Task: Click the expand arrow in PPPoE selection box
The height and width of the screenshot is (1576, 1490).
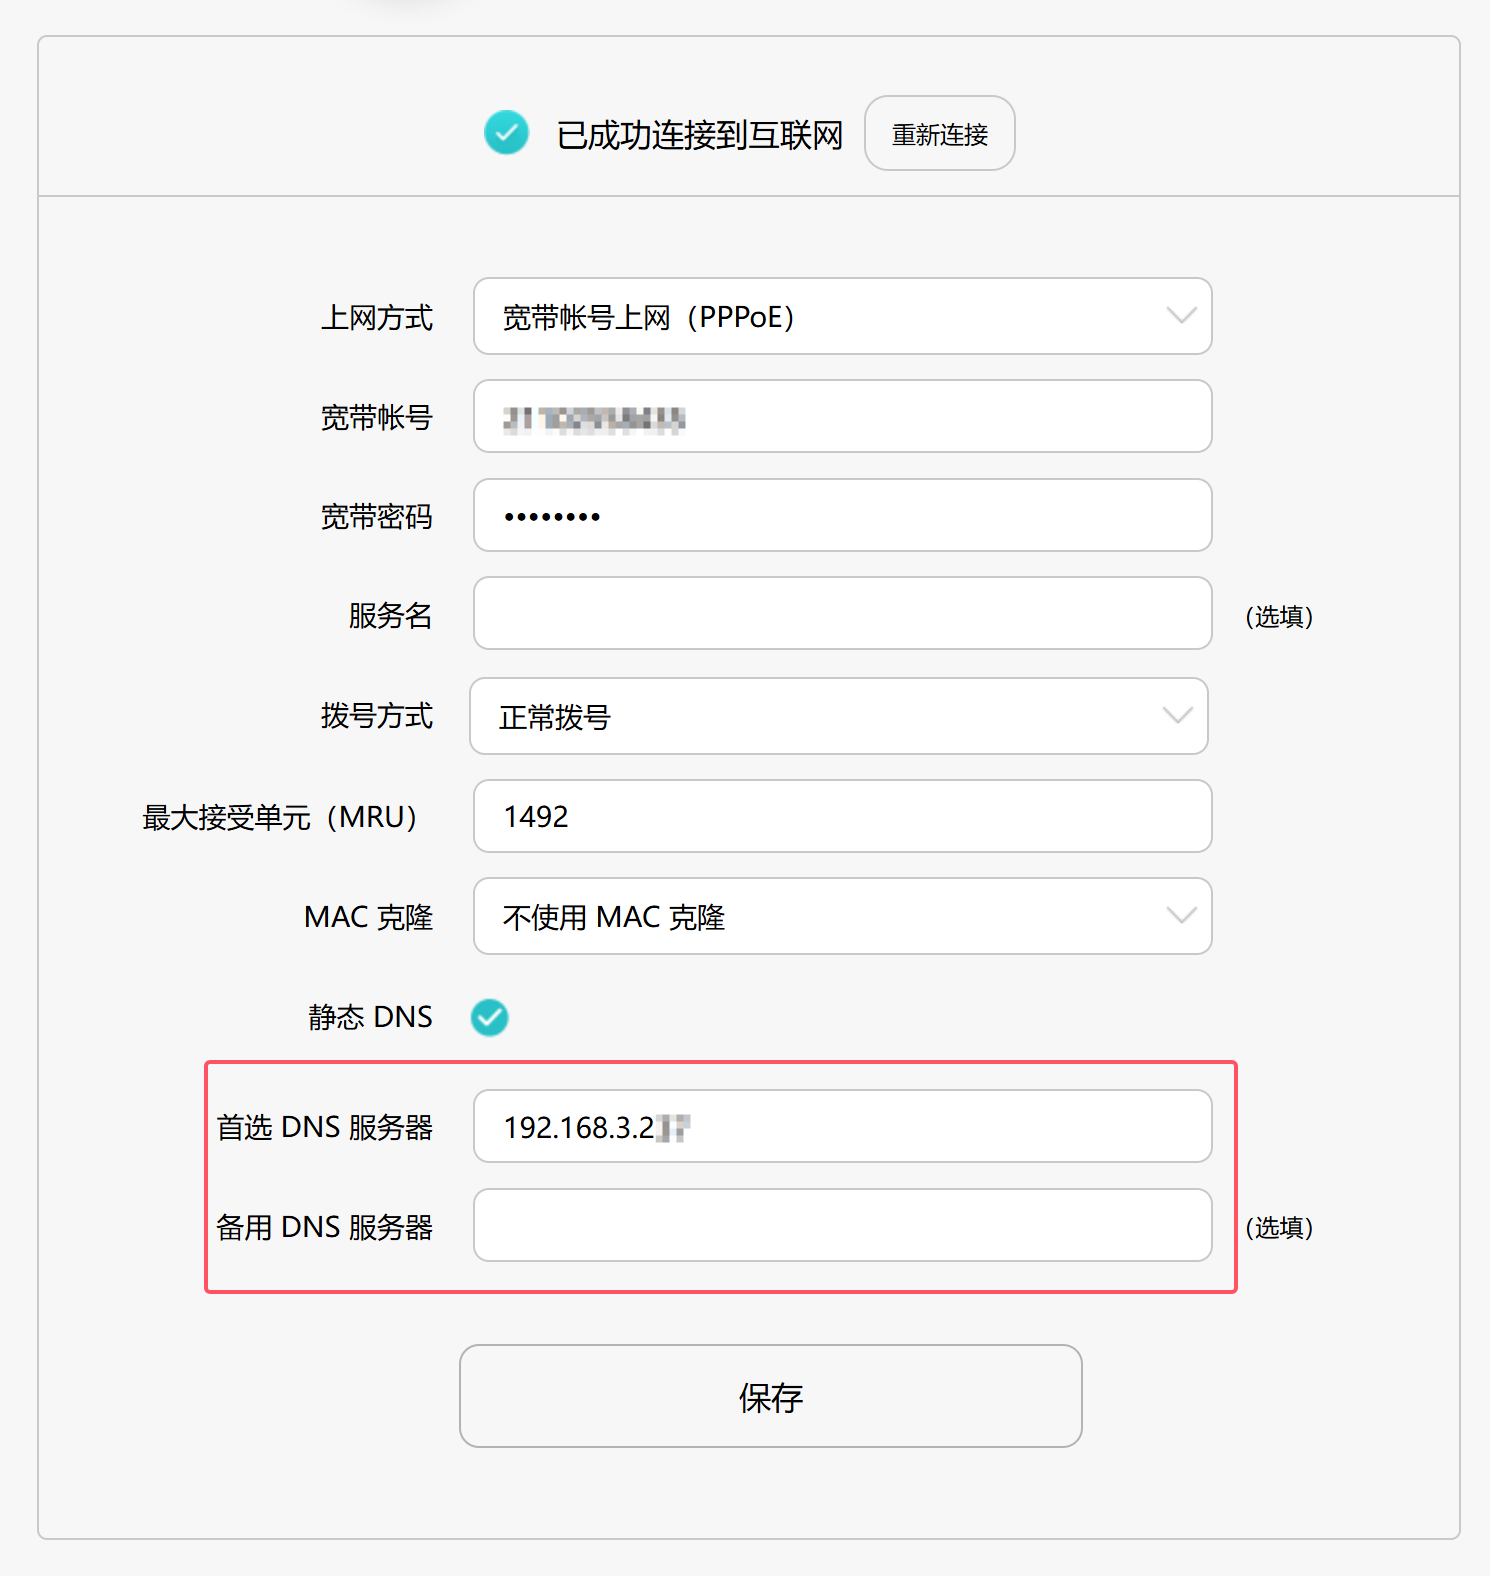Action: point(1180,317)
